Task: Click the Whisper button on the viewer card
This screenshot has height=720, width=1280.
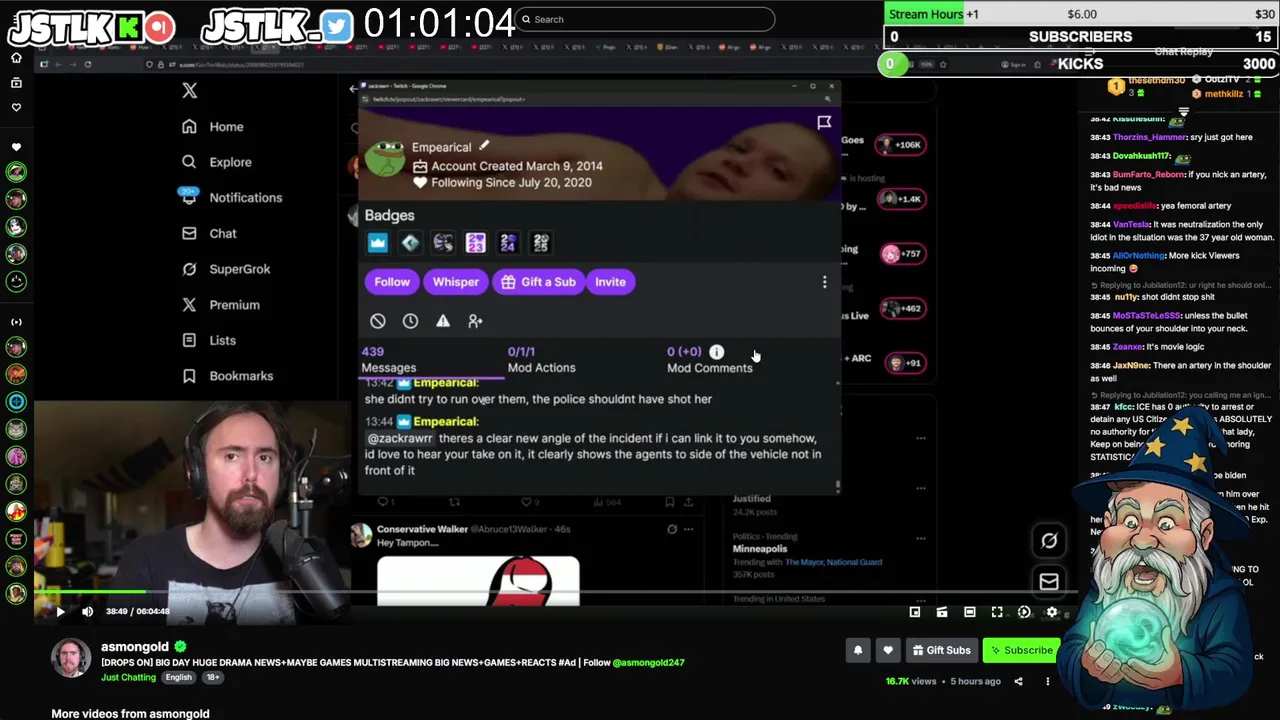Action: point(455,282)
